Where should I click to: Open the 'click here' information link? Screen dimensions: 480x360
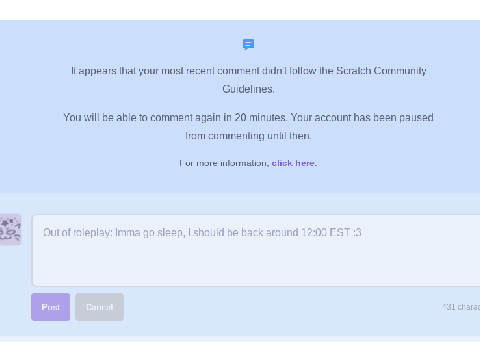294,163
